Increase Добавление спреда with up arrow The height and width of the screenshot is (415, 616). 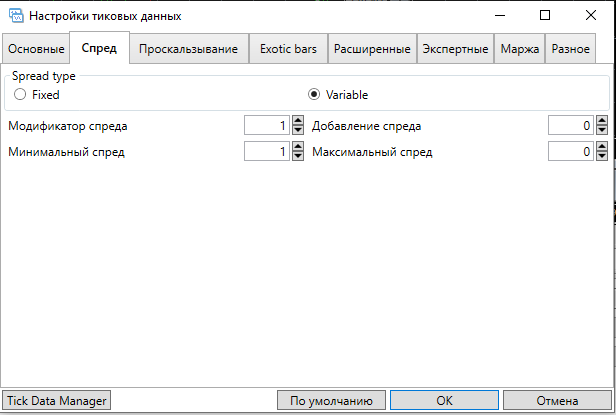point(602,121)
